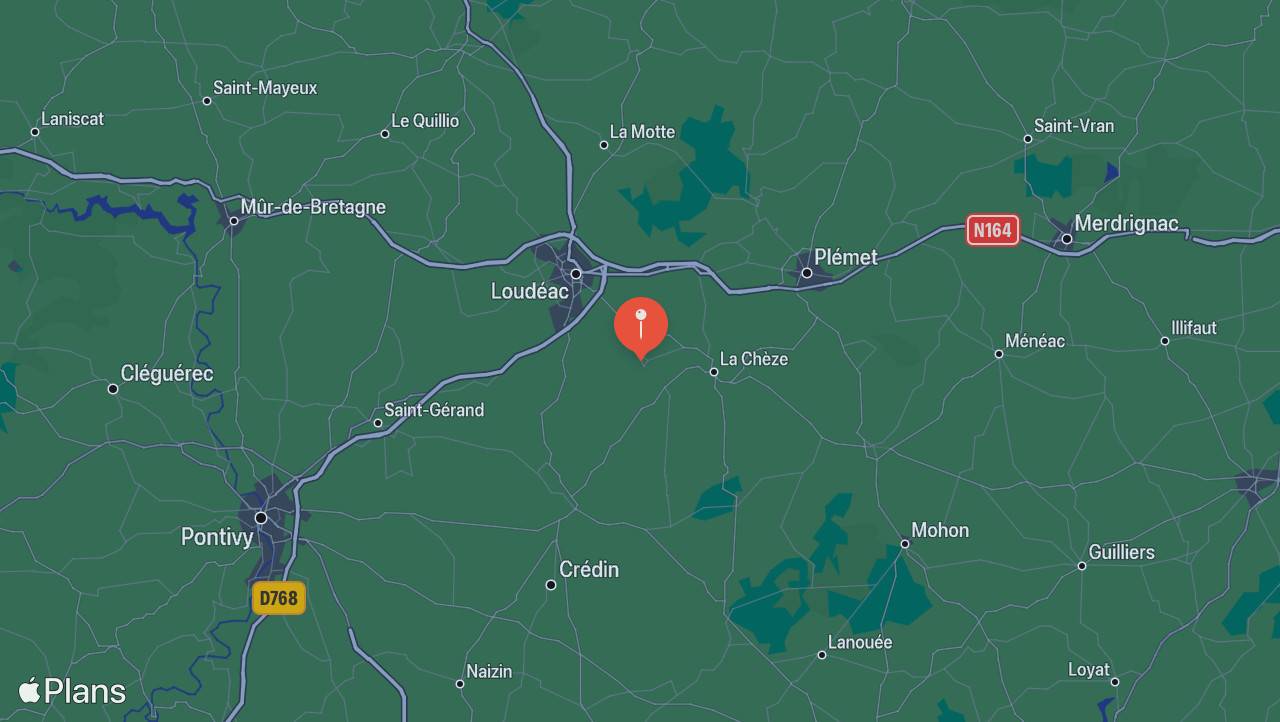
Task: Select the Pontivy city dot
Action: pos(261,518)
